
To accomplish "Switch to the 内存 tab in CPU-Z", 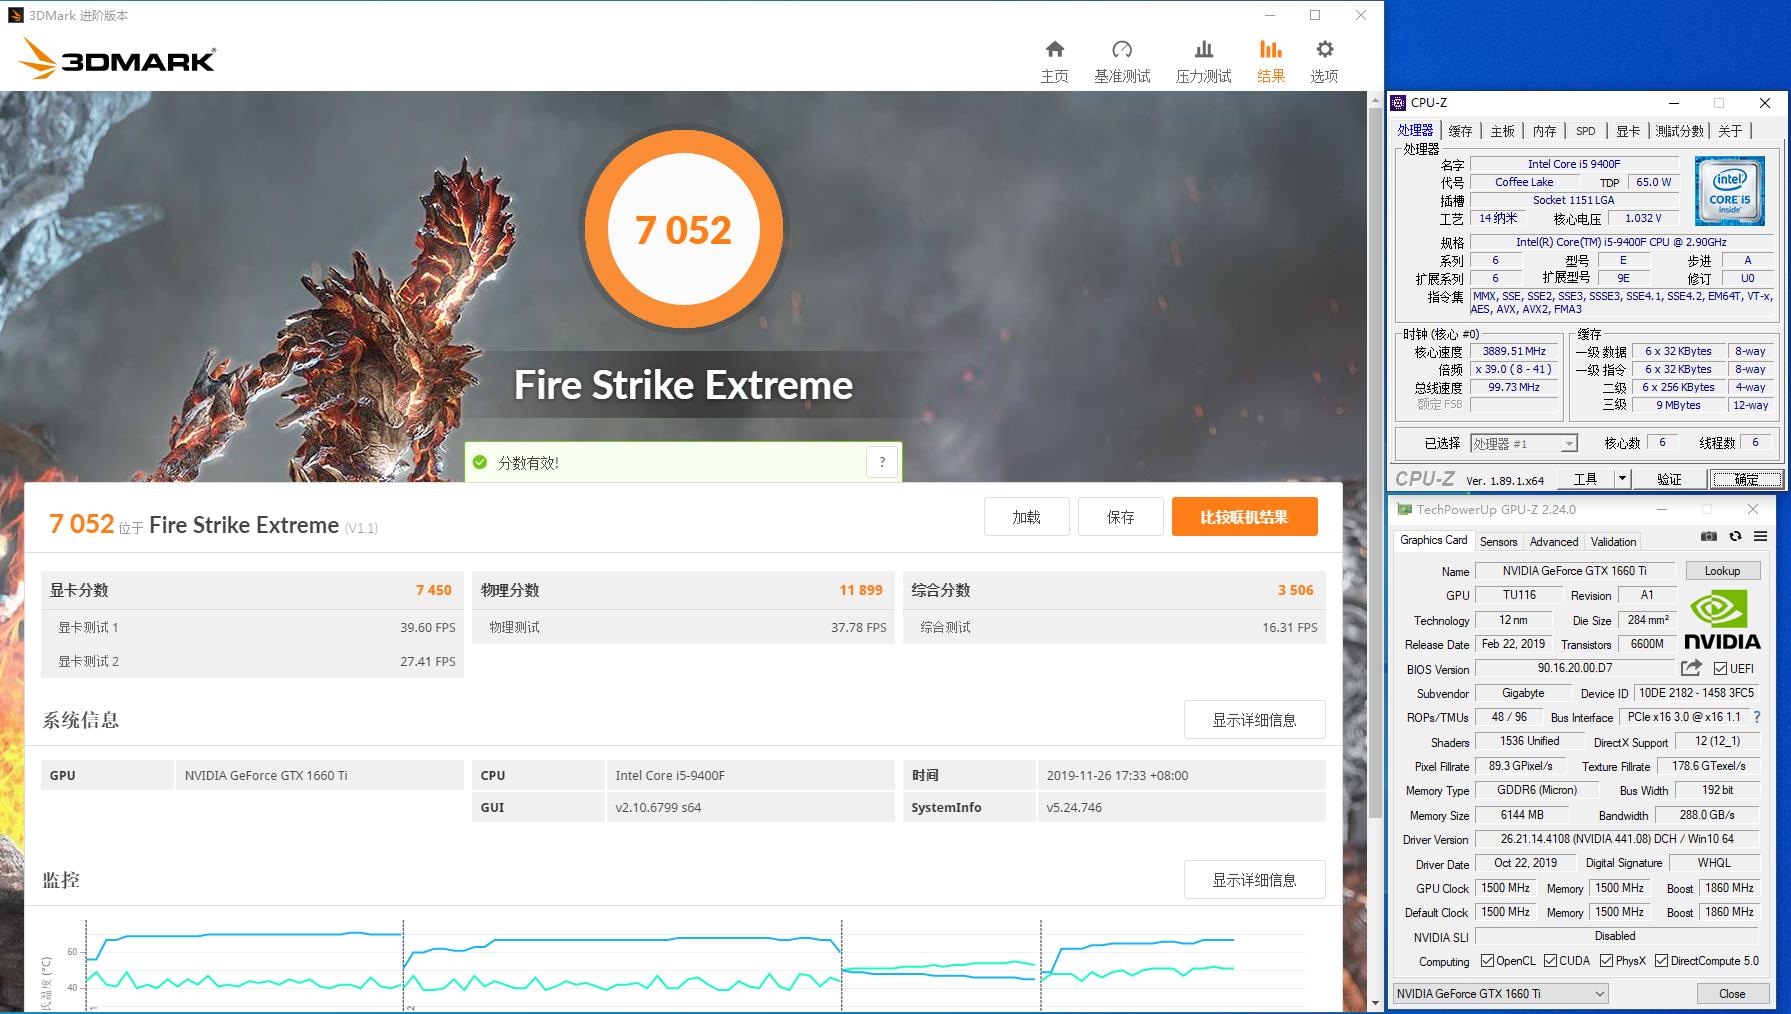I will [1544, 131].
